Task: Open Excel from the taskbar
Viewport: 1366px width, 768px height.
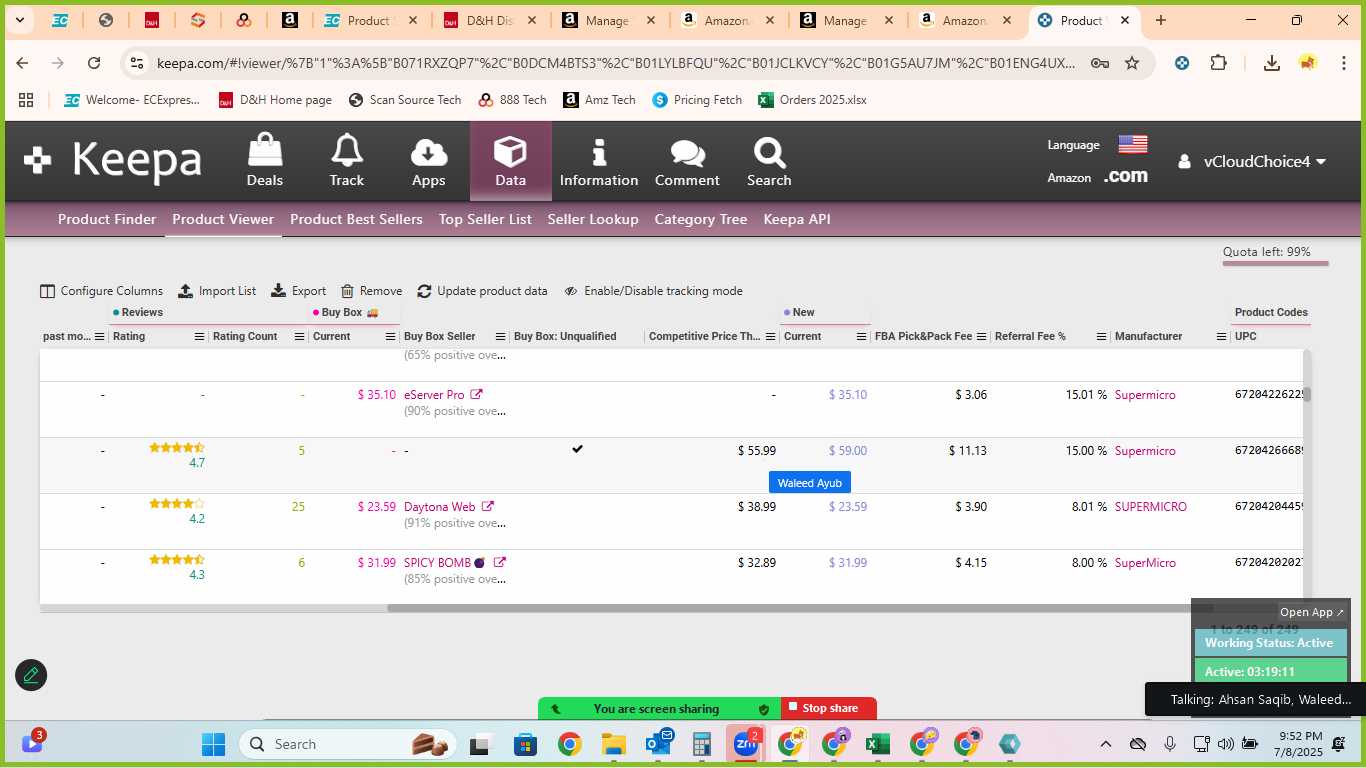Action: 878,744
